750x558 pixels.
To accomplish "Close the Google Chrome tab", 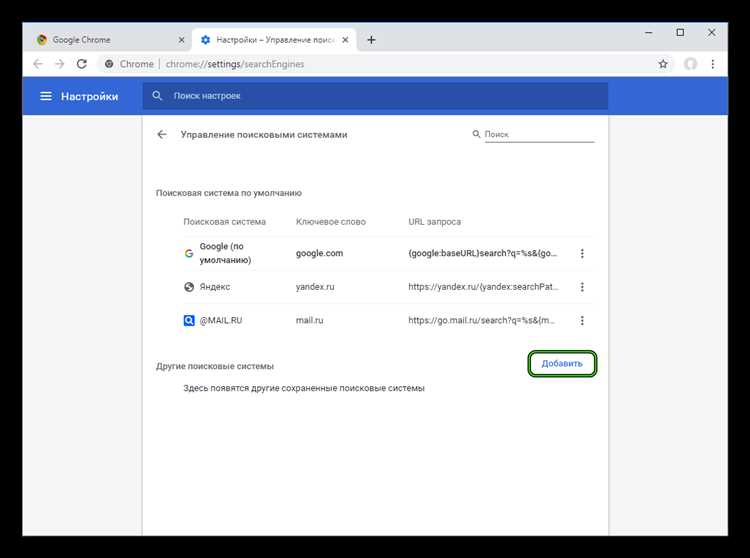I will click(181, 40).
